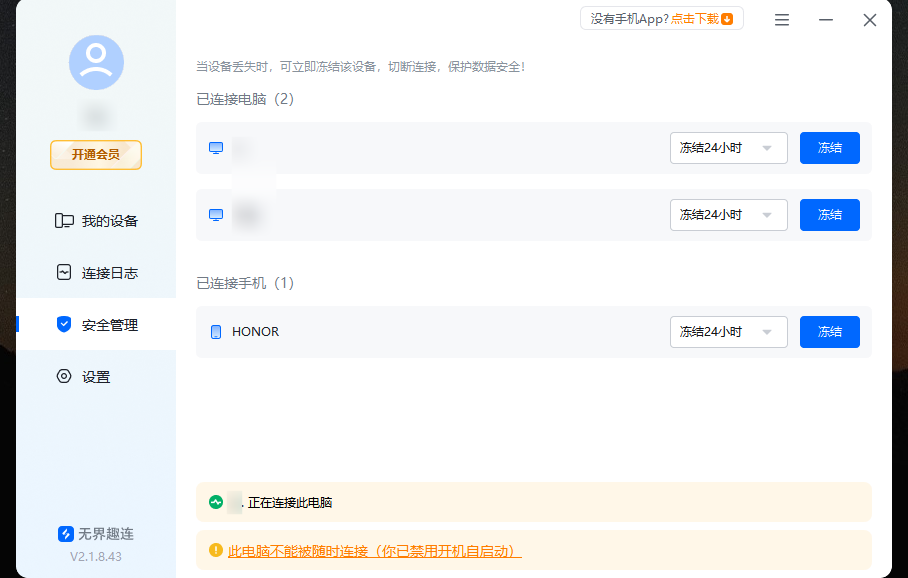Click the green connection status icon
Screen dimensions: 908x578
pyautogui.click(x=215, y=501)
